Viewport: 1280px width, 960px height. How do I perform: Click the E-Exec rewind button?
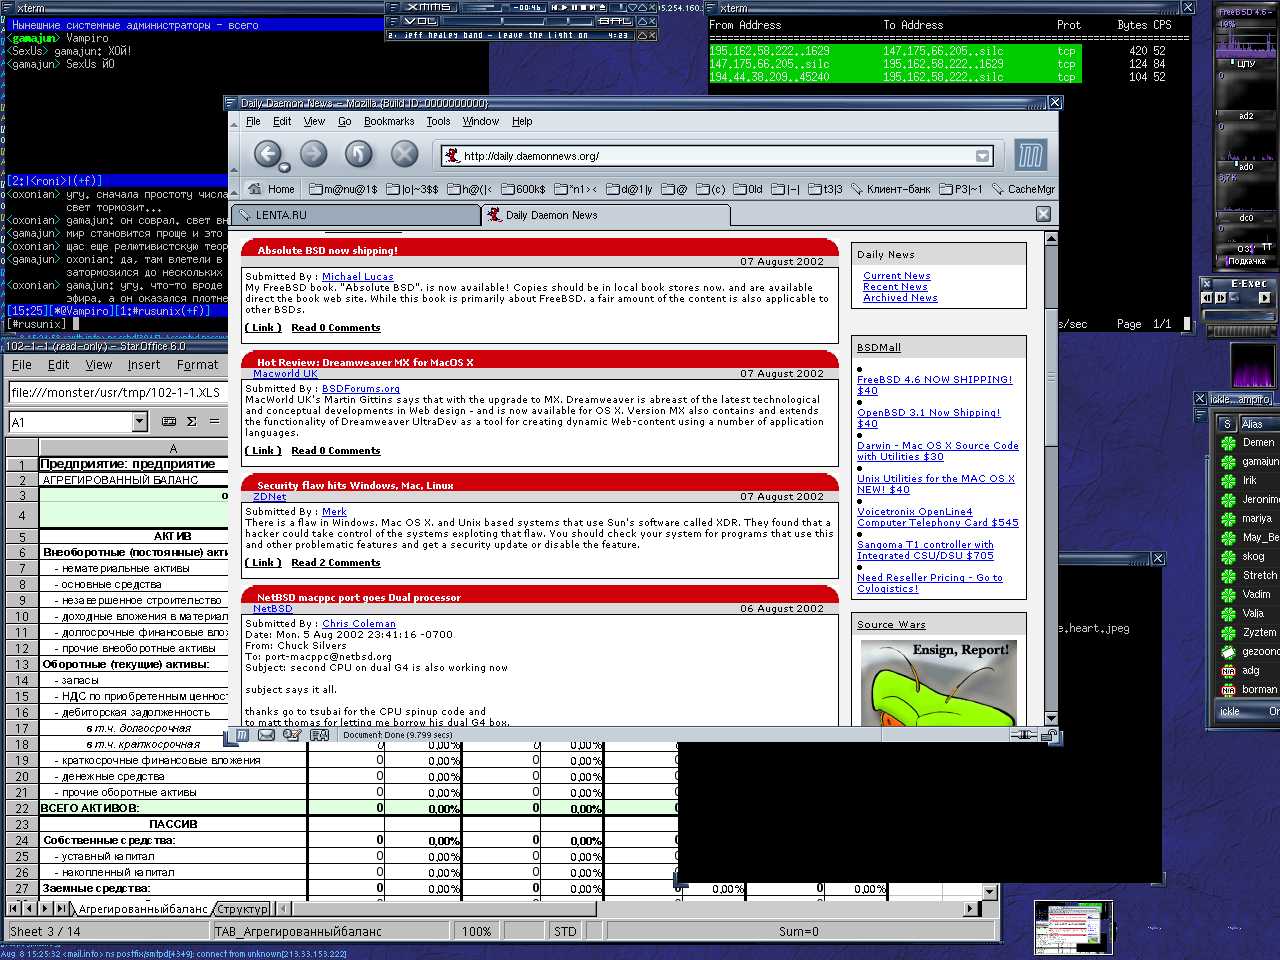(1206, 298)
